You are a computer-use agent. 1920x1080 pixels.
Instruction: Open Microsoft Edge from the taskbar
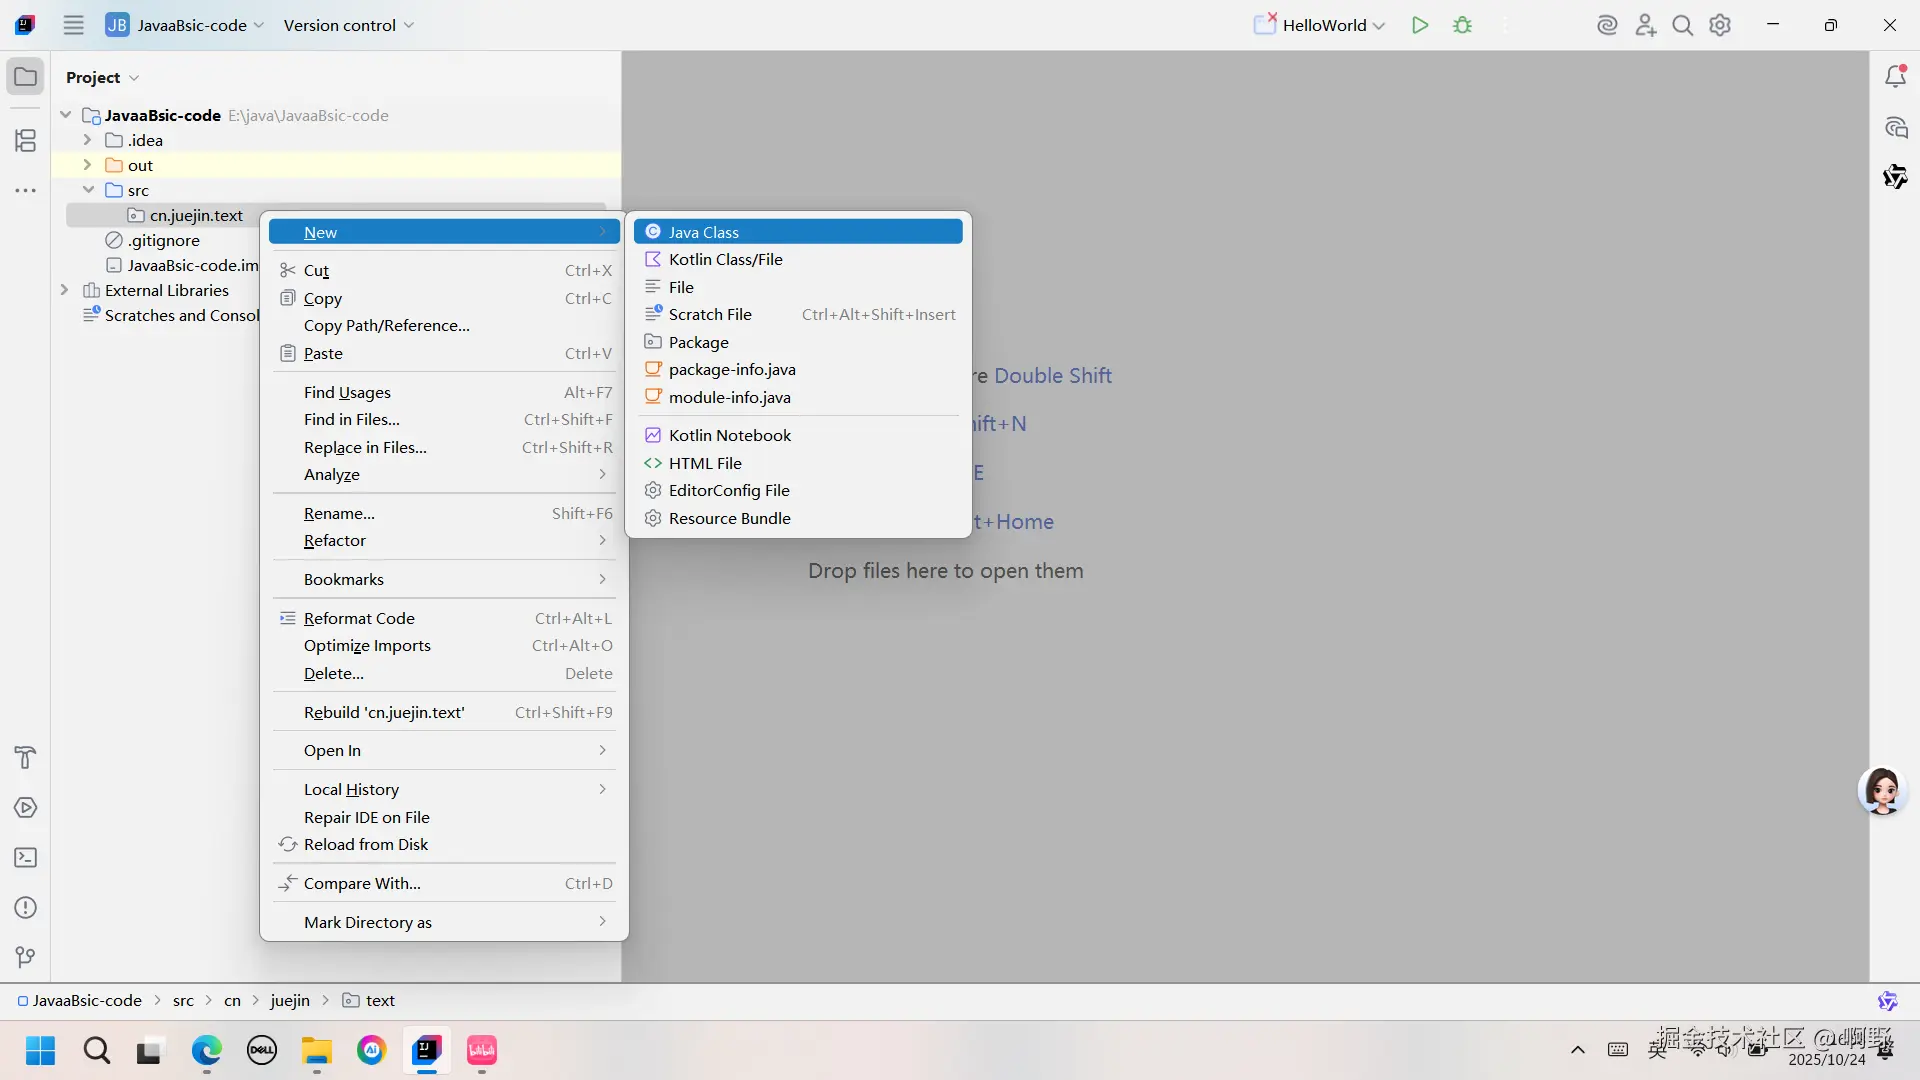coord(207,1050)
